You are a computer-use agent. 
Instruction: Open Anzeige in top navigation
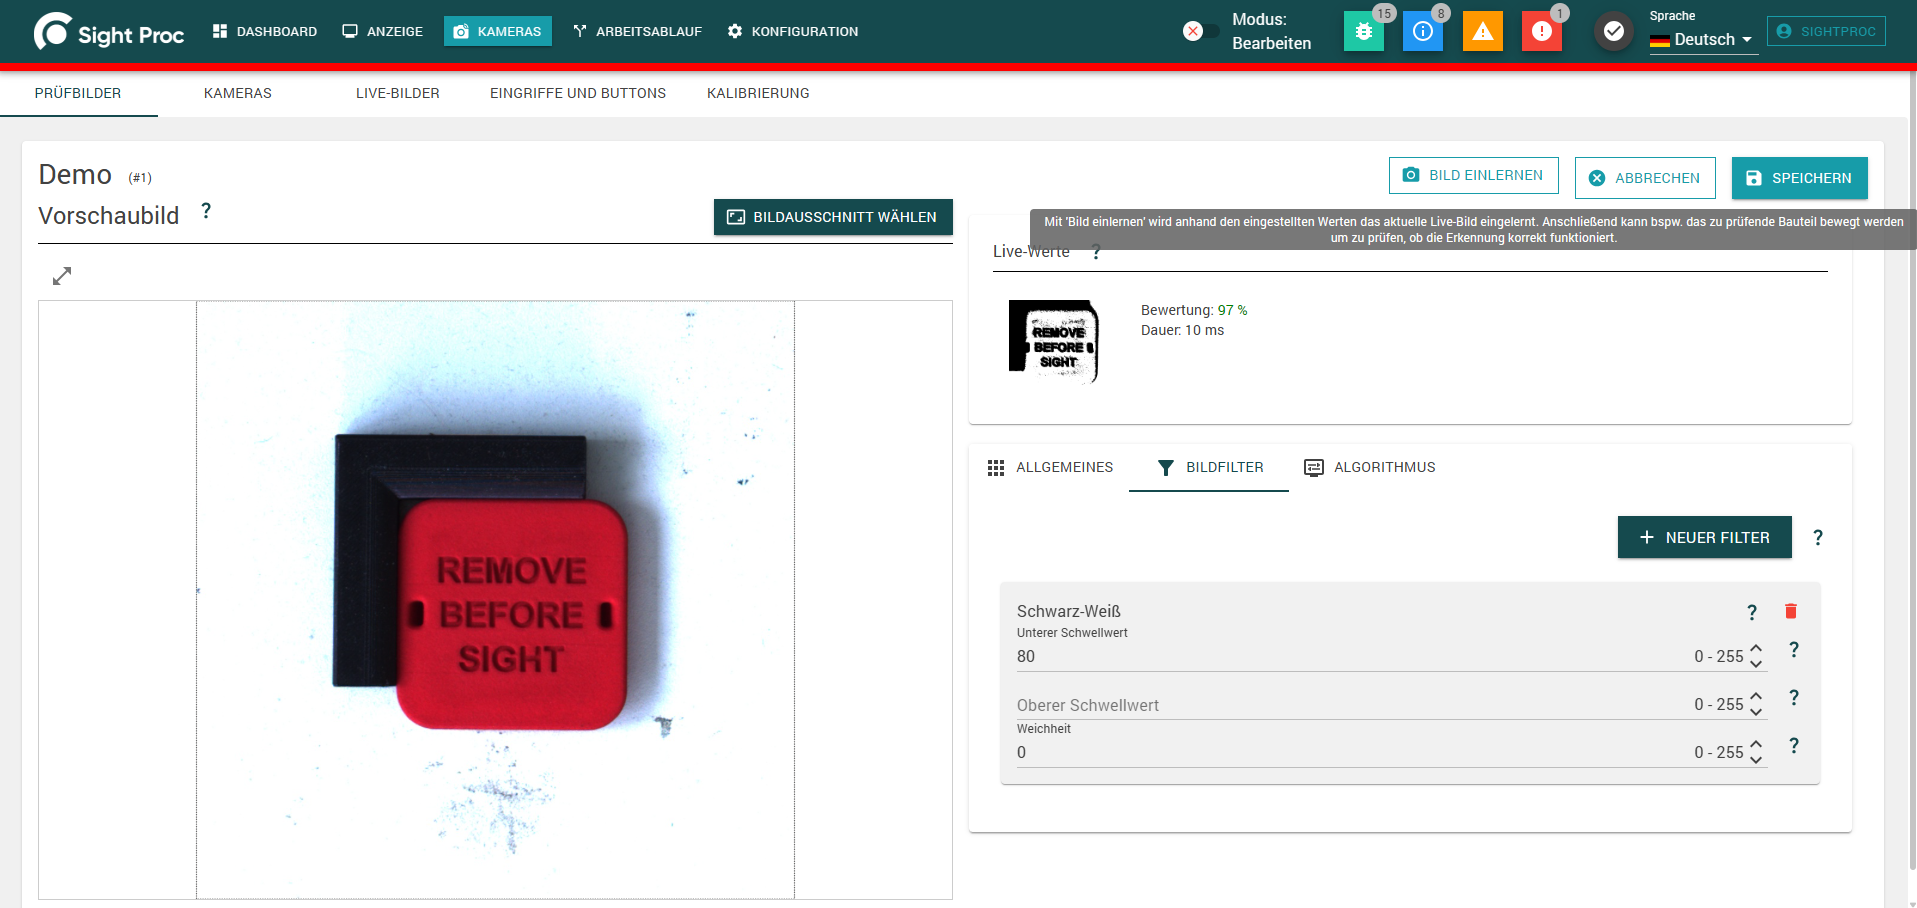coord(382,32)
